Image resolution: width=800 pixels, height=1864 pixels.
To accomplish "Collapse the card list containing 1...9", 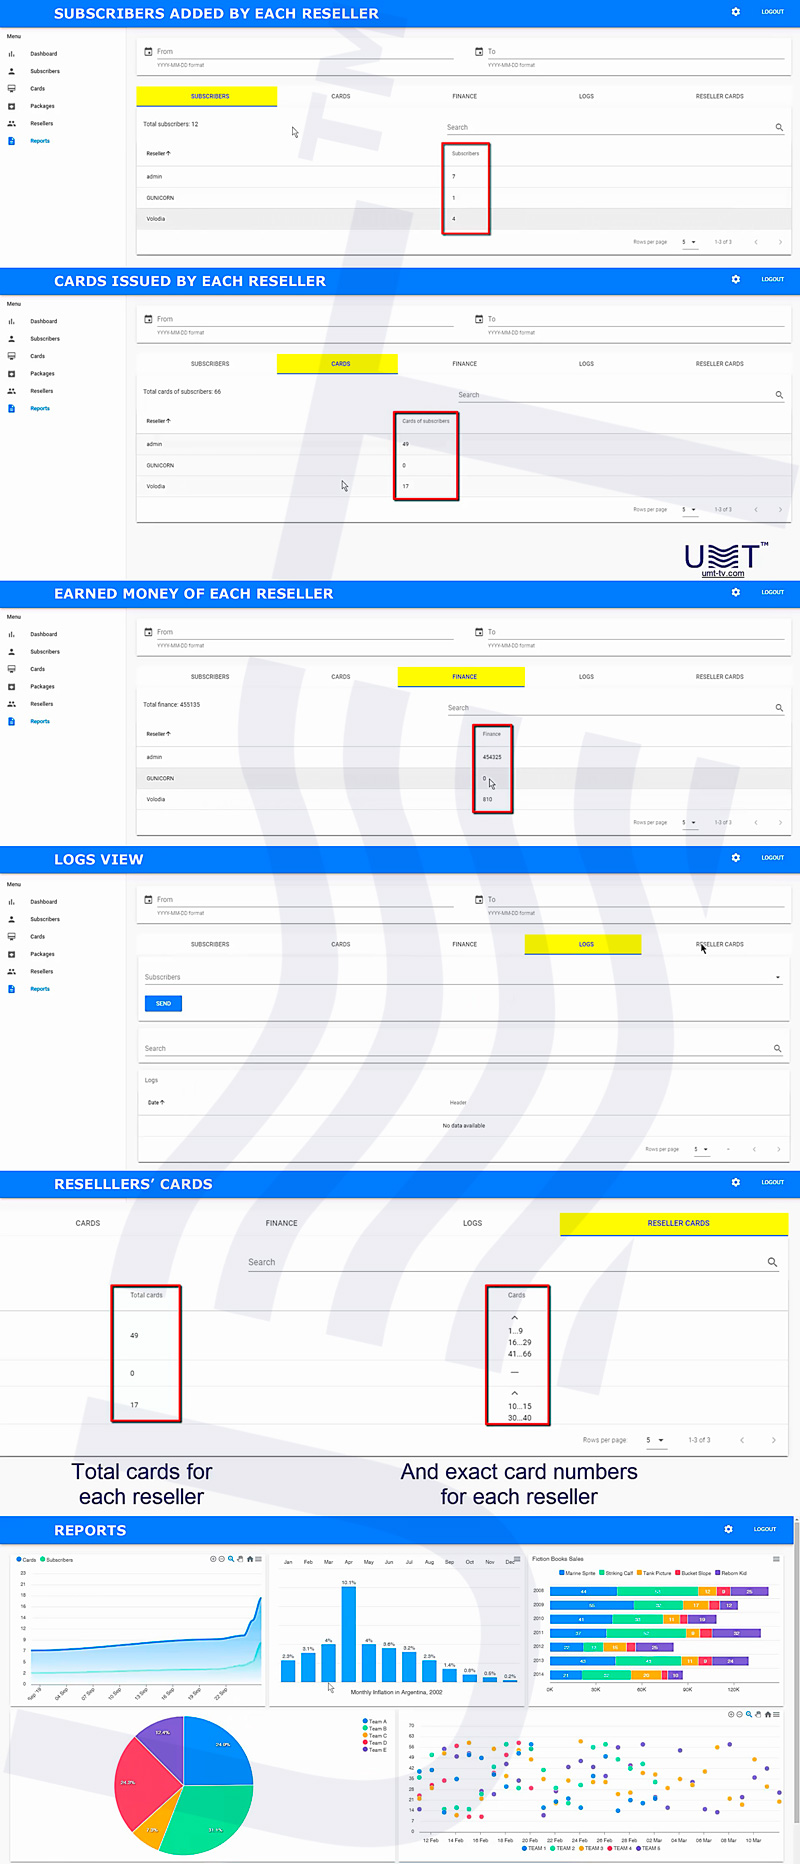I will (515, 1318).
